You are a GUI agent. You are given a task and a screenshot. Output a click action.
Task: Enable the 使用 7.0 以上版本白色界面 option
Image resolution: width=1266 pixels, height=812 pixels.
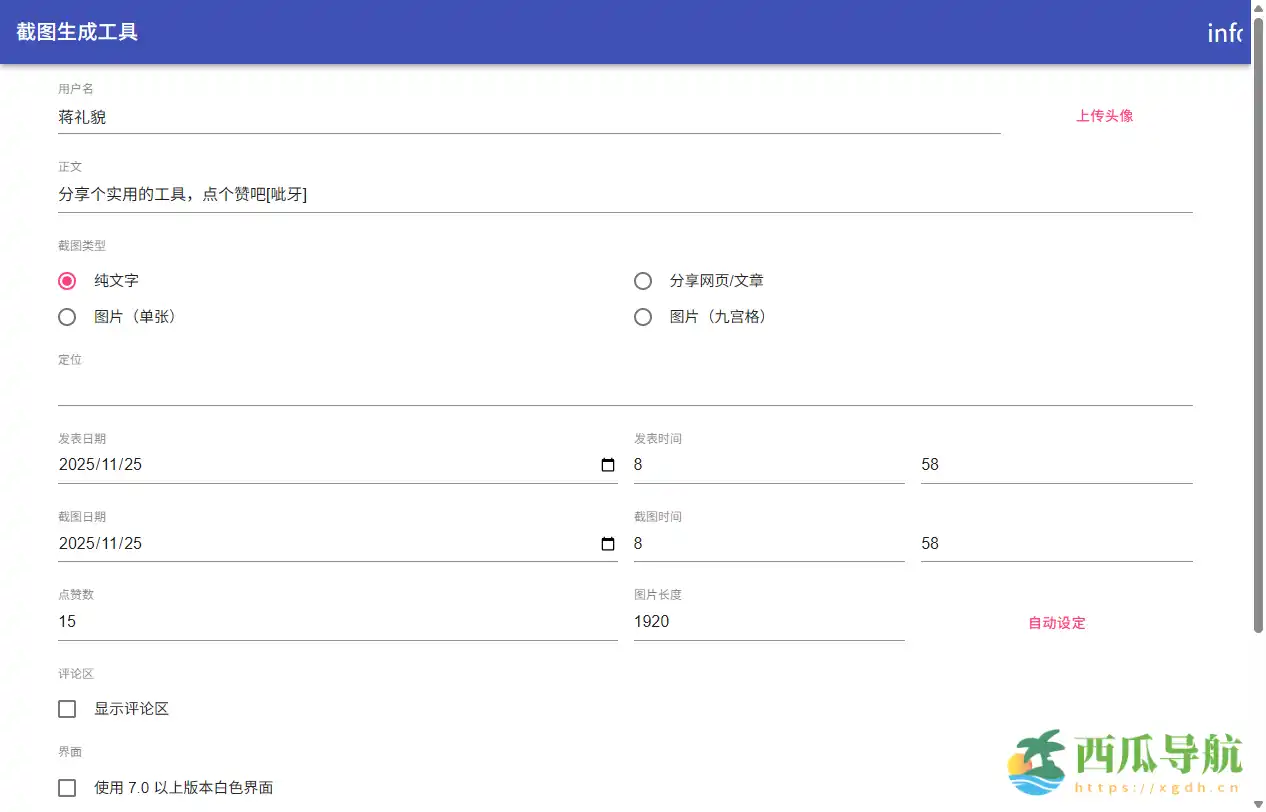(x=66, y=787)
